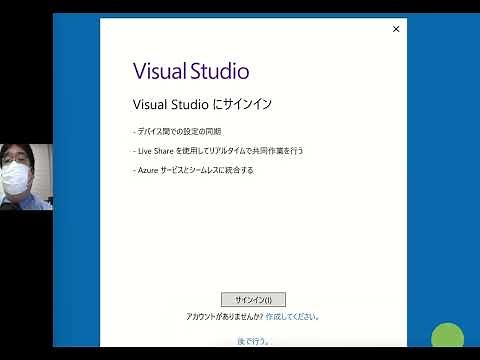Click the アカウントがありませんか? text

coord(224,316)
